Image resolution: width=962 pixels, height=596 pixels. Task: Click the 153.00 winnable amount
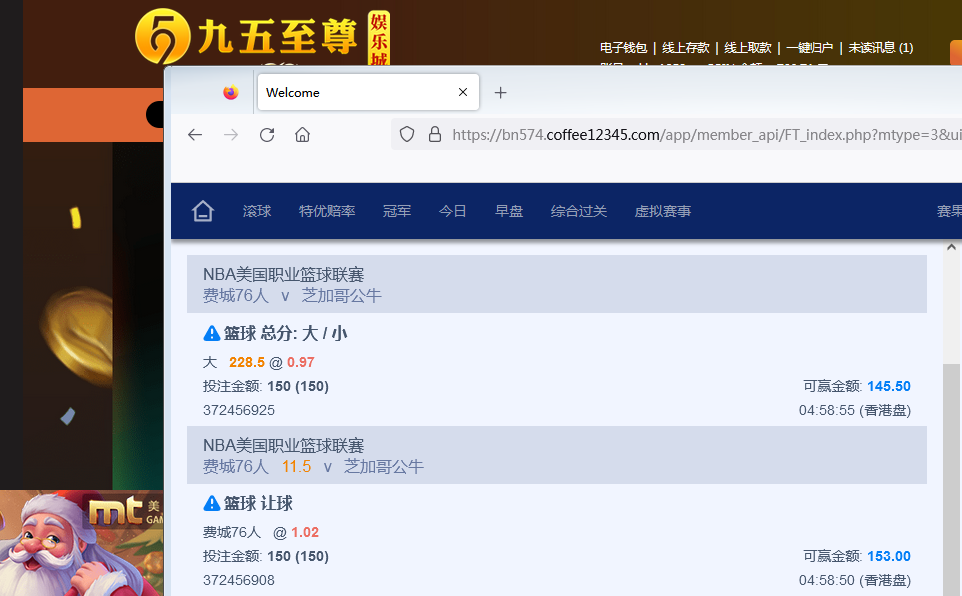(x=889, y=556)
